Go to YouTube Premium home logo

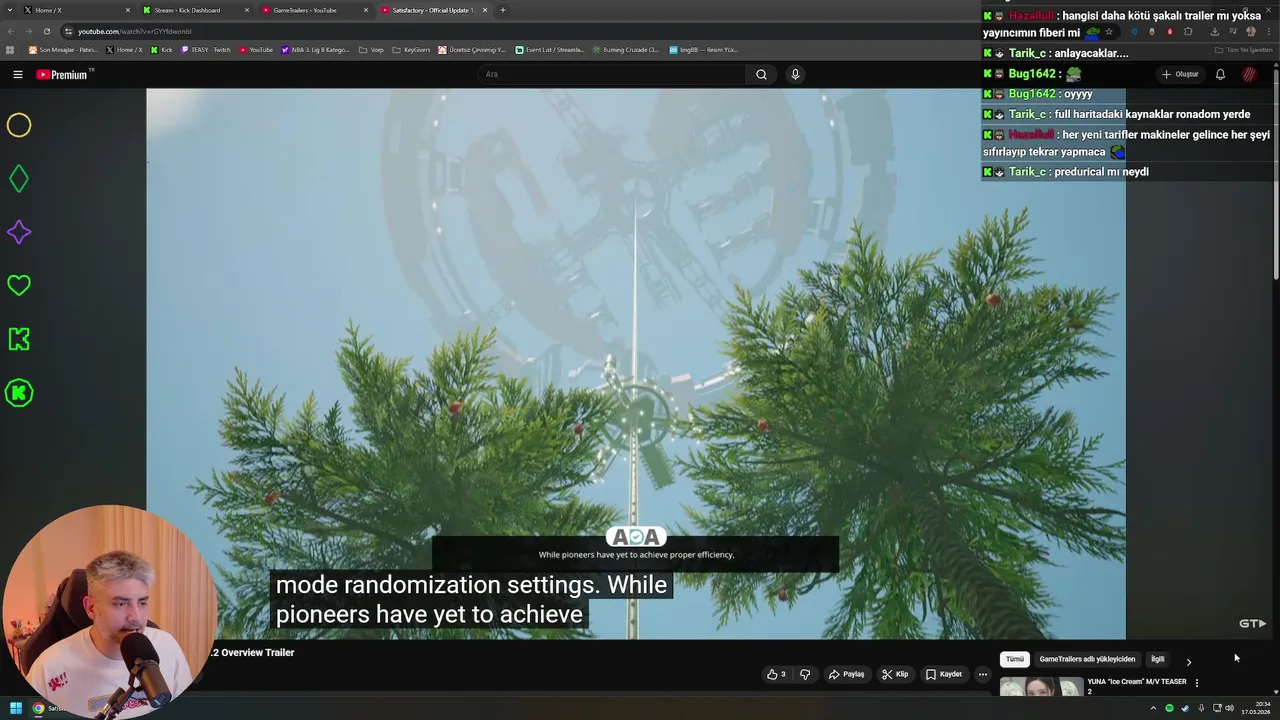63,75
